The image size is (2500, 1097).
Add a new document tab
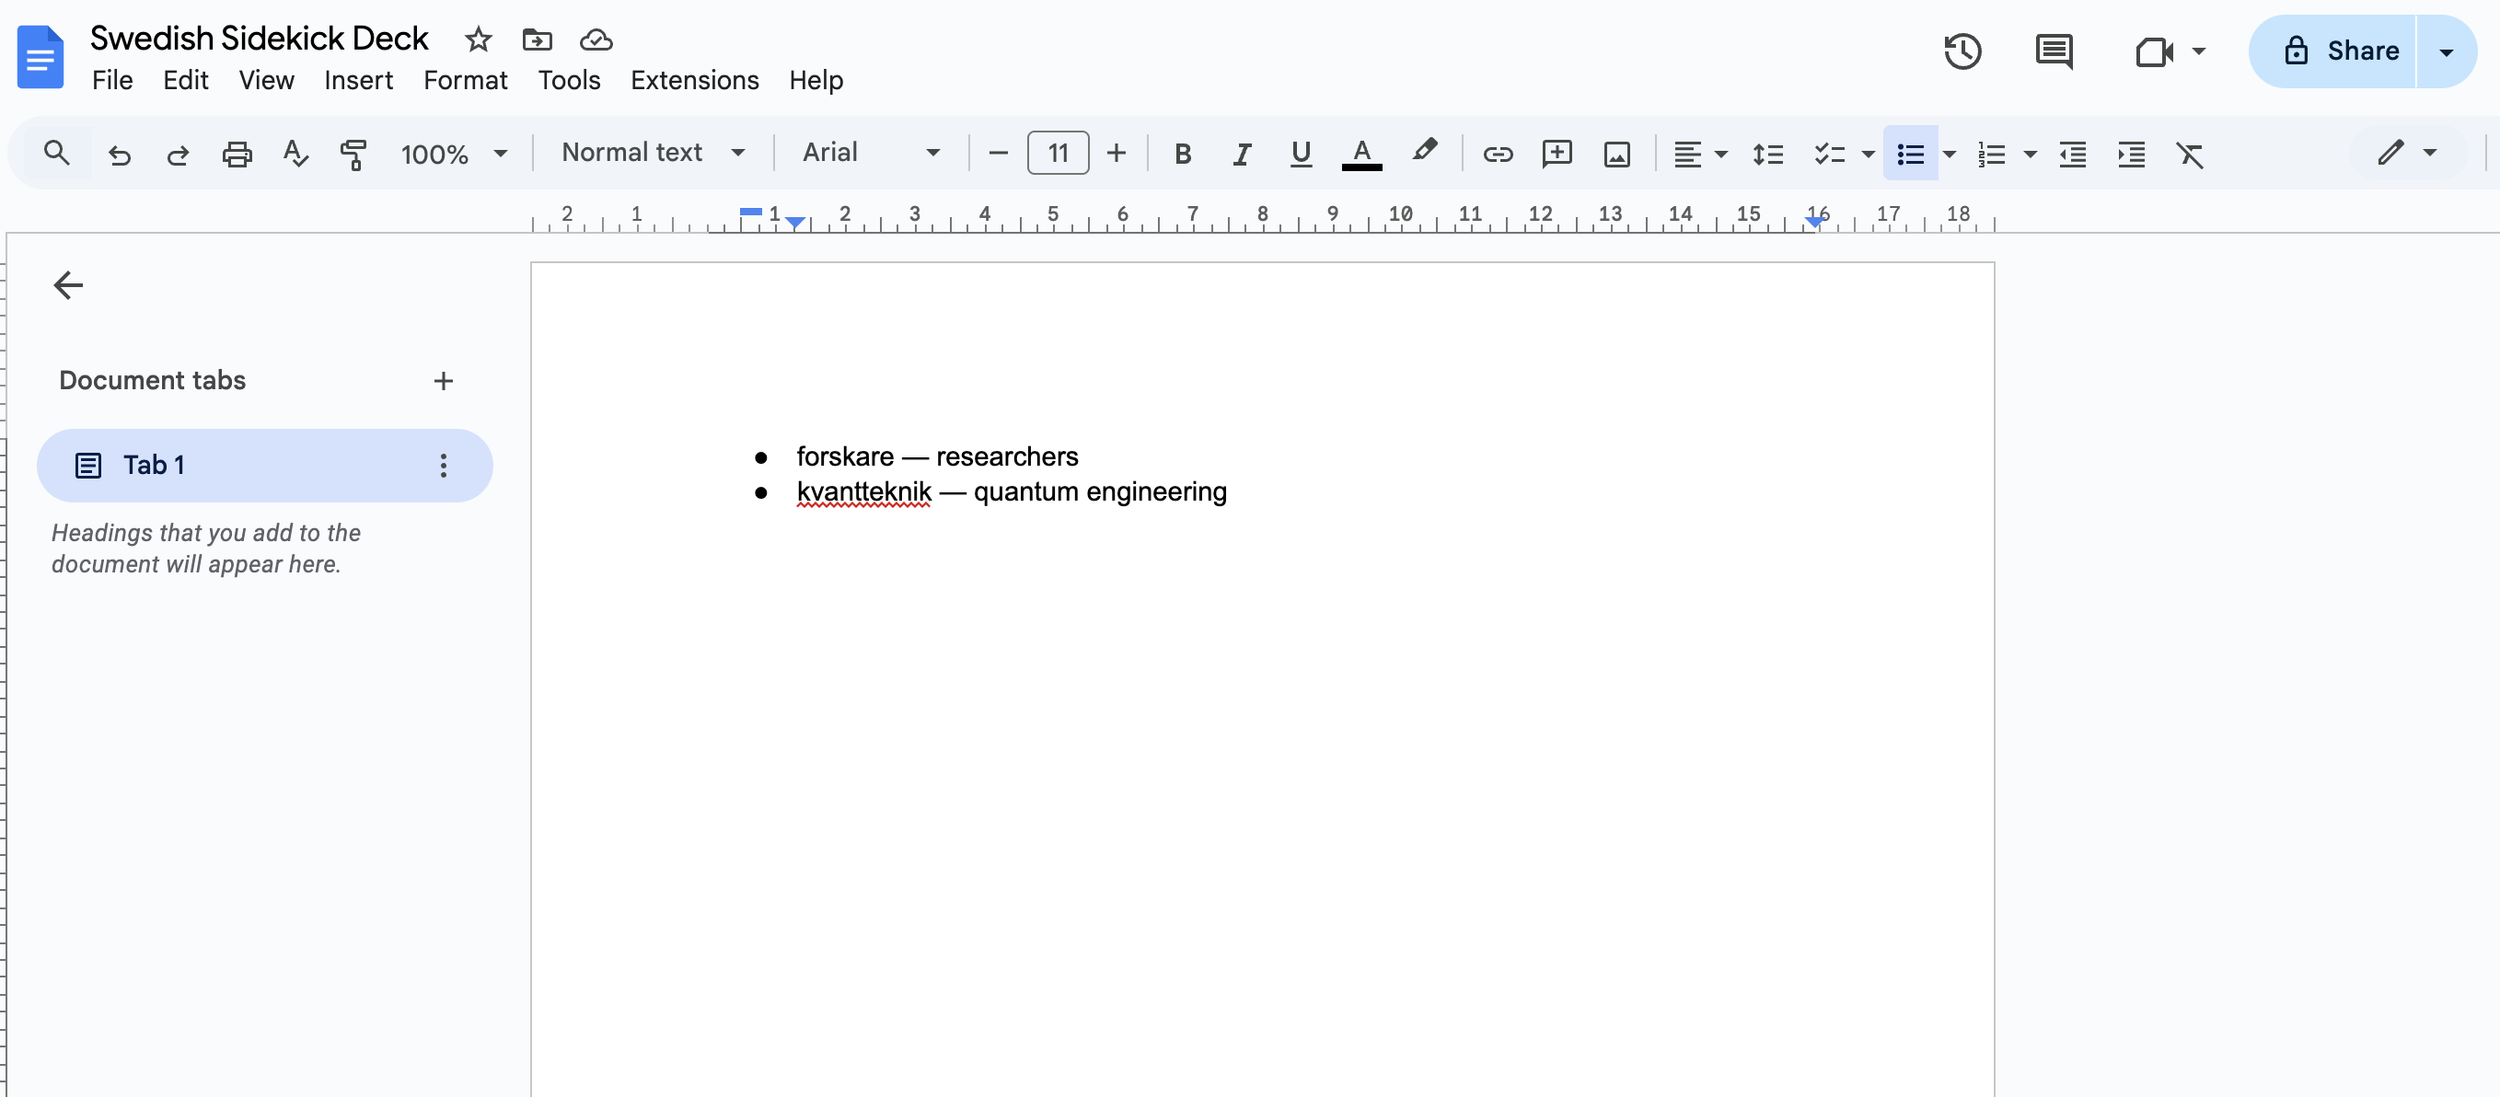(443, 381)
